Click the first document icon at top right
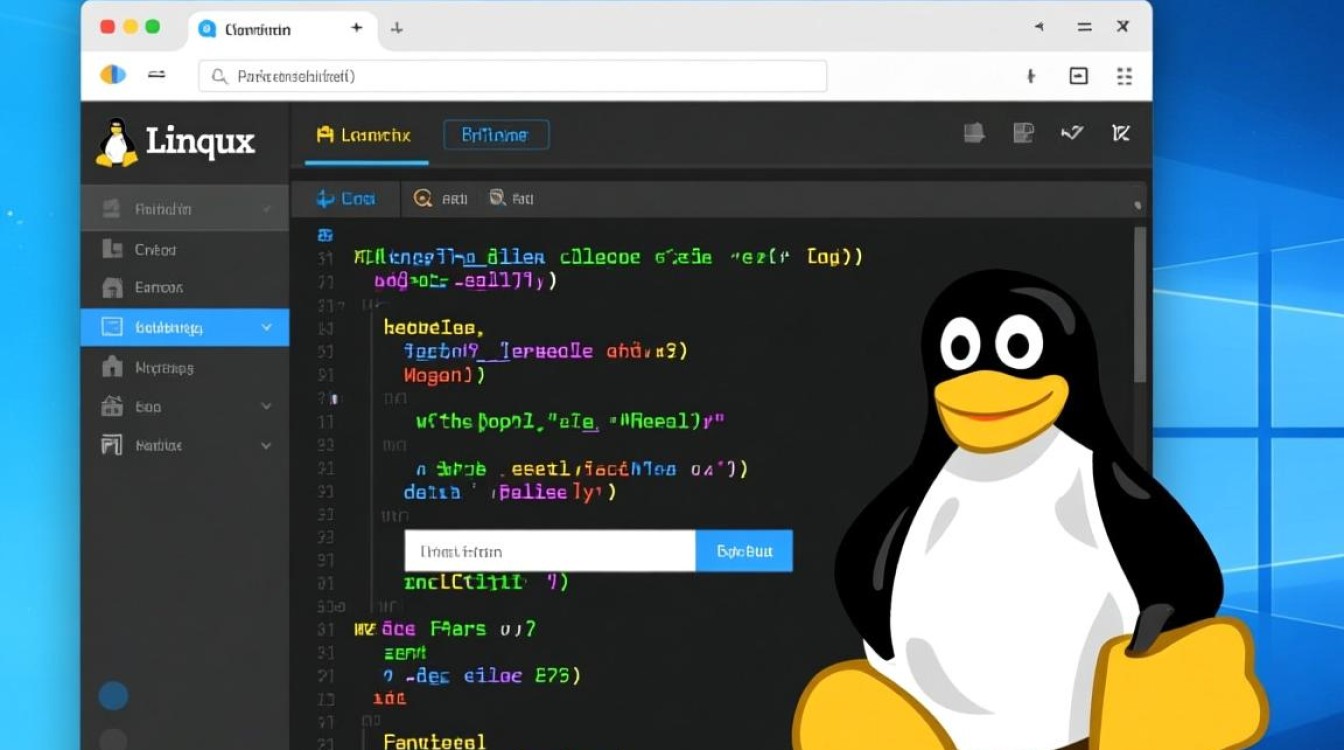 tap(974, 132)
